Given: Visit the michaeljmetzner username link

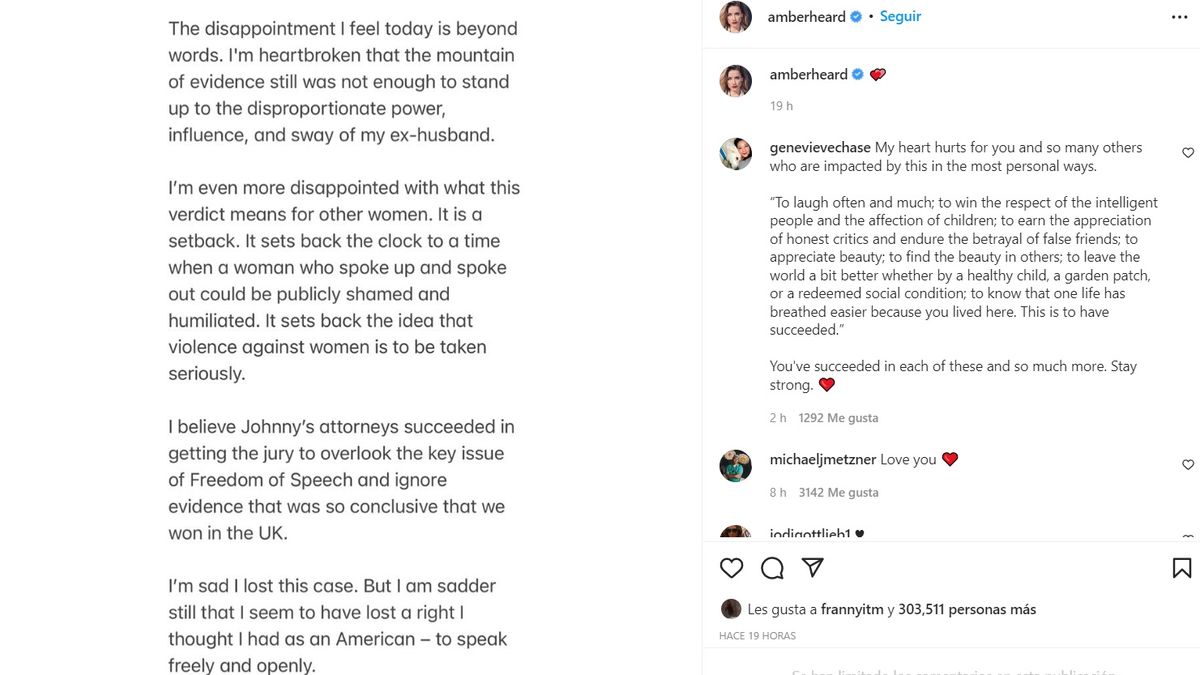Looking at the screenshot, I should click(824, 460).
